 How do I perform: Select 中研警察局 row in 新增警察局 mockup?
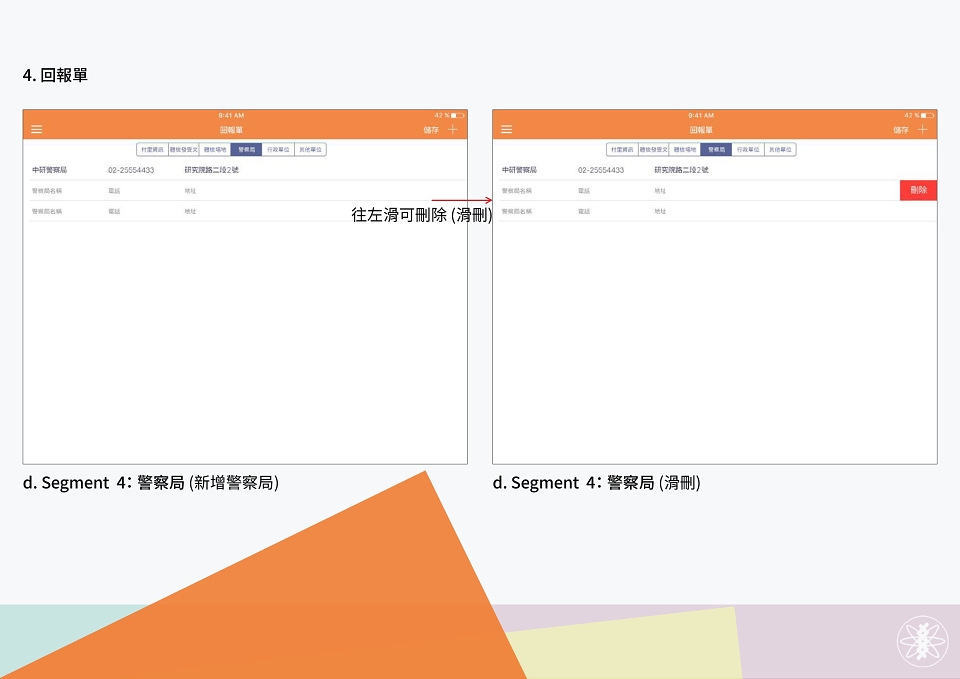tap(247, 170)
